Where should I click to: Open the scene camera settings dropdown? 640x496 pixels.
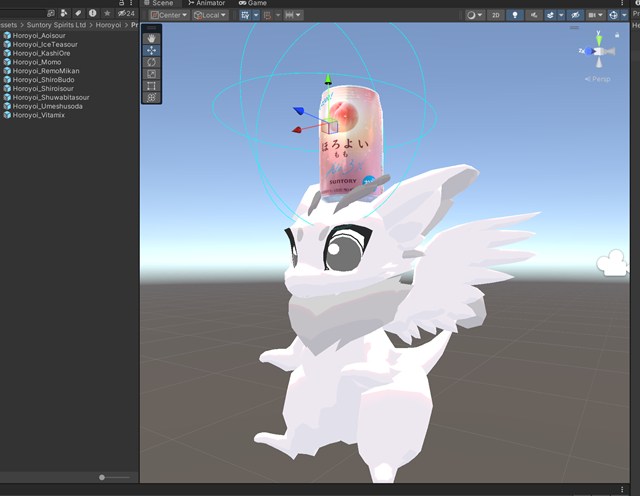pyautogui.click(x=595, y=15)
